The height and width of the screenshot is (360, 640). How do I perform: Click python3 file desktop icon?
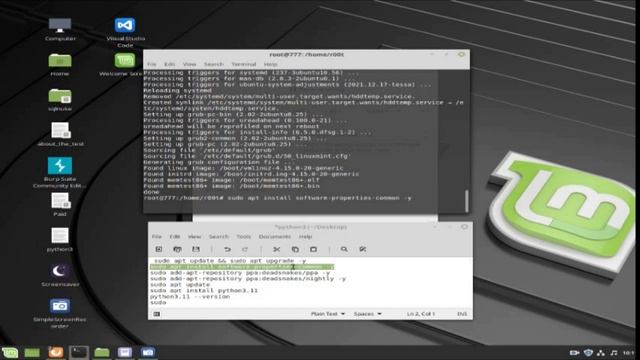point(60,240)
